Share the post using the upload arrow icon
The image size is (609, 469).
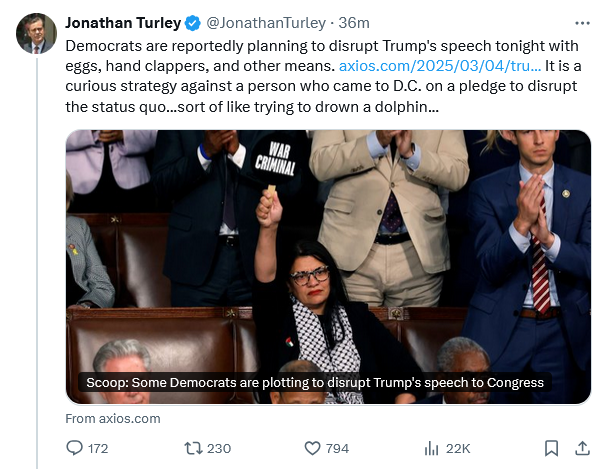(x=582, y=448)
